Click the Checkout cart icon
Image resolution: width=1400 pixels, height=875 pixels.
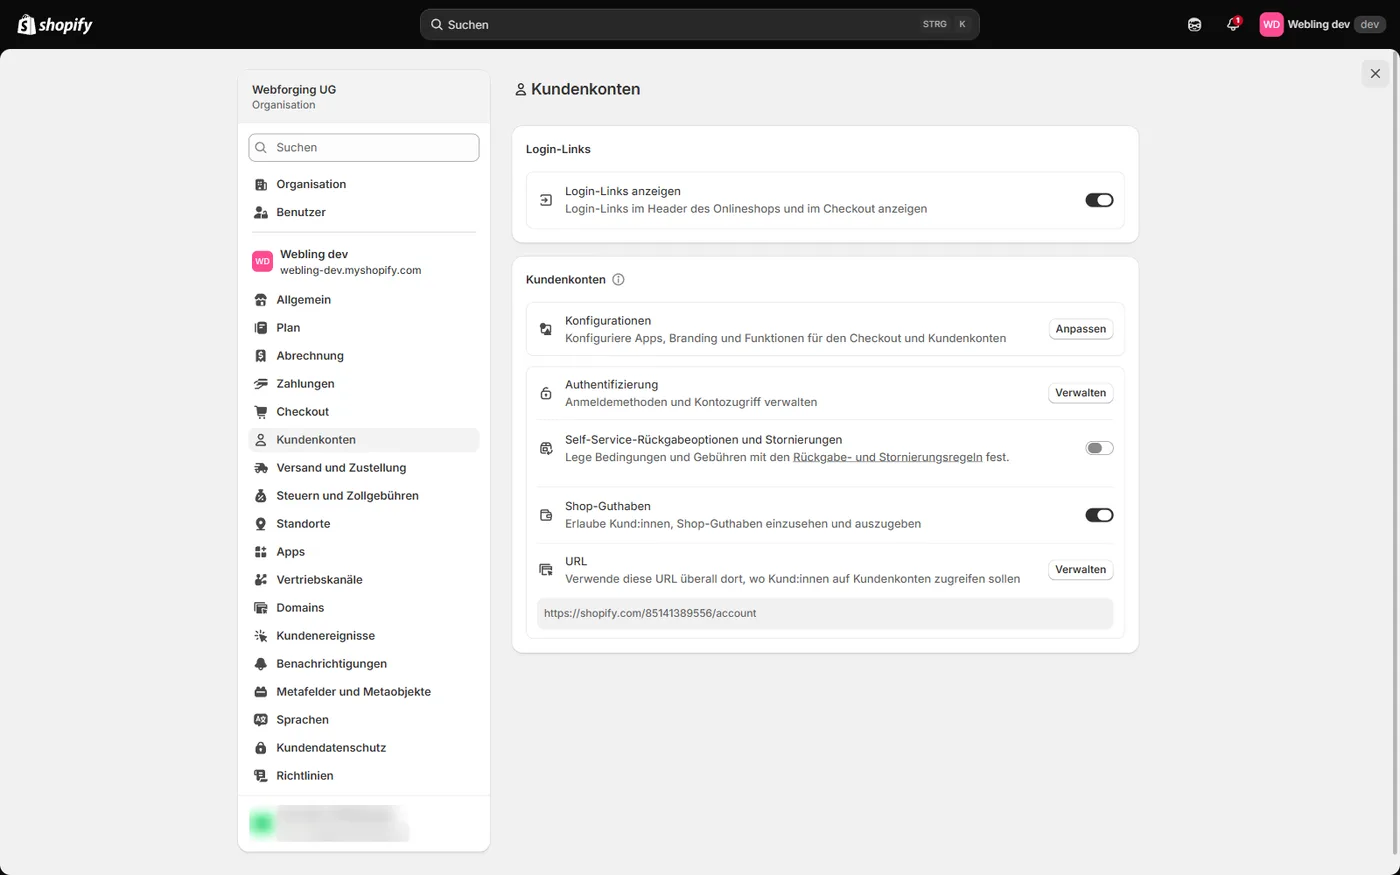pos(261,412)
